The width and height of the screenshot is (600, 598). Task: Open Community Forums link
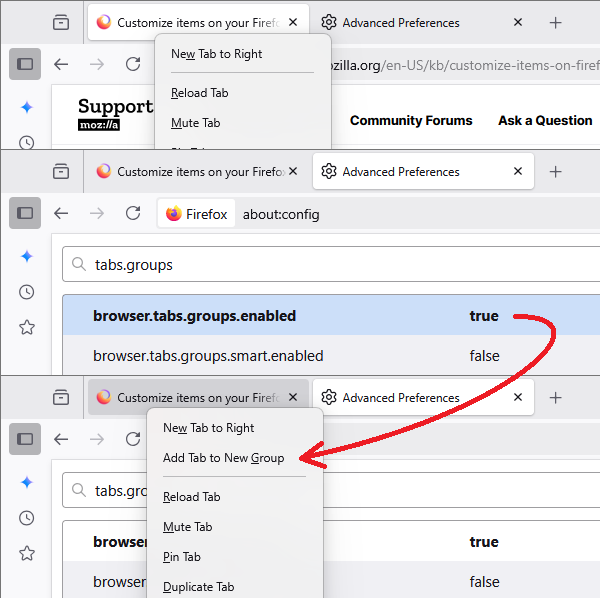point(411,121)
